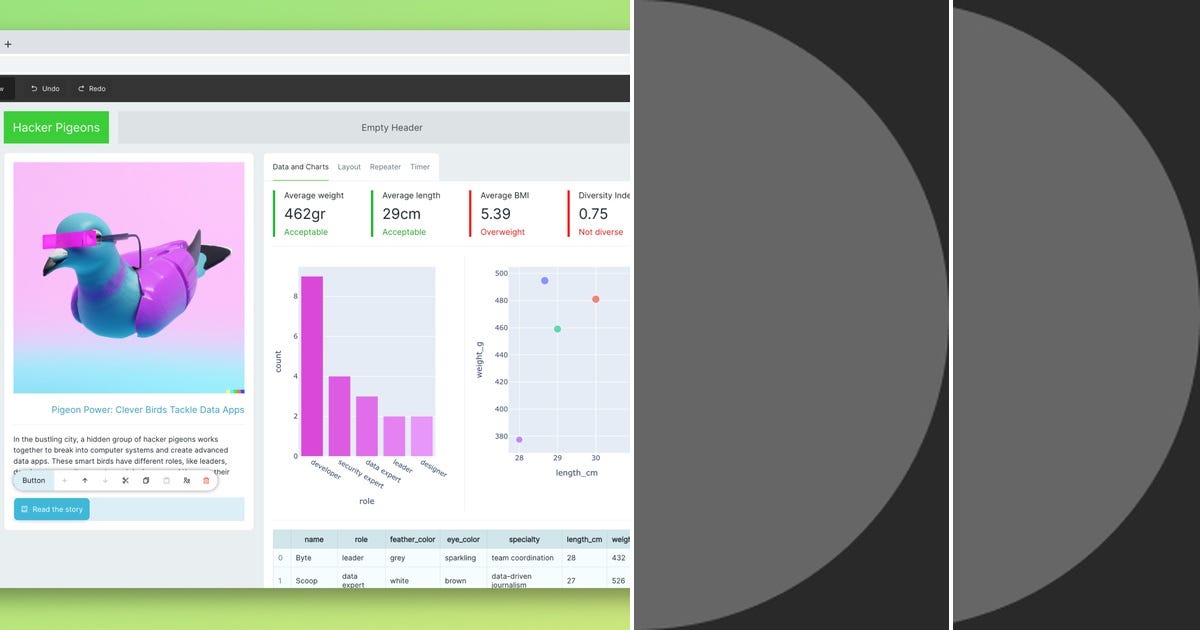Click the green scatter point at length 29
This screenshot has width=1200, height=630.
coord(557,329)
